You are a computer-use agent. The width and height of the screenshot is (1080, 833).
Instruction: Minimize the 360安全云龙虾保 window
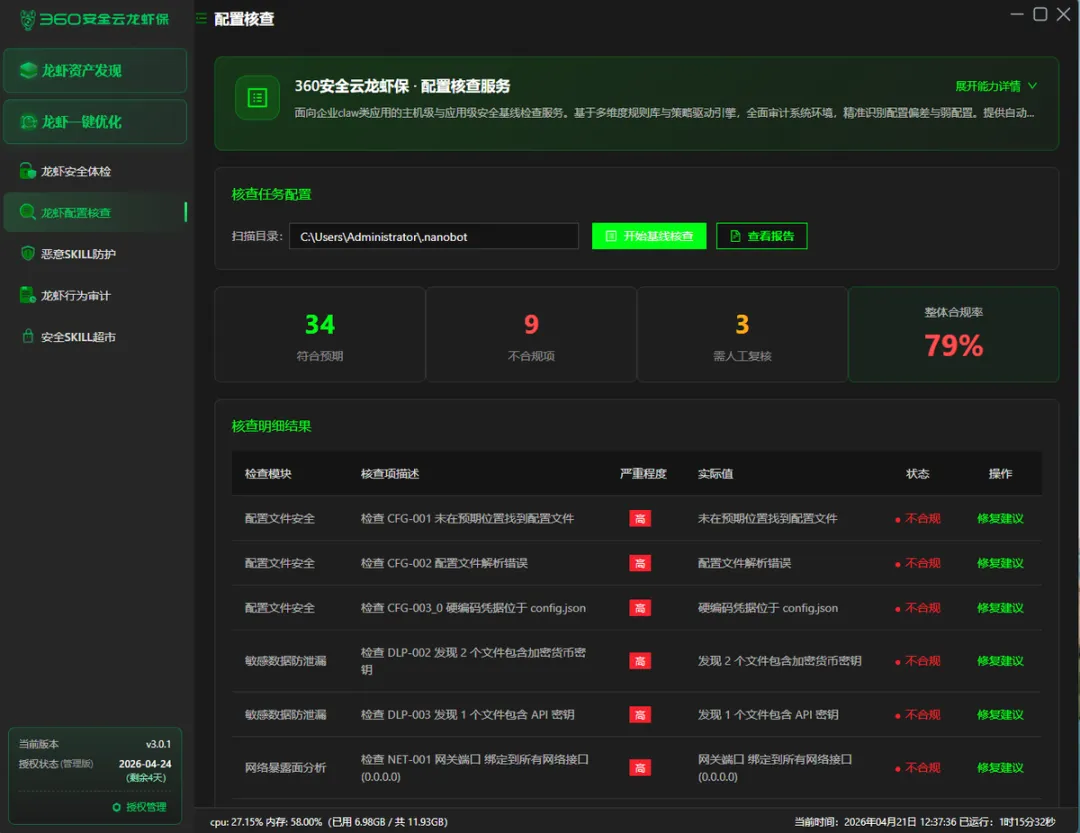pos(1017,14)
